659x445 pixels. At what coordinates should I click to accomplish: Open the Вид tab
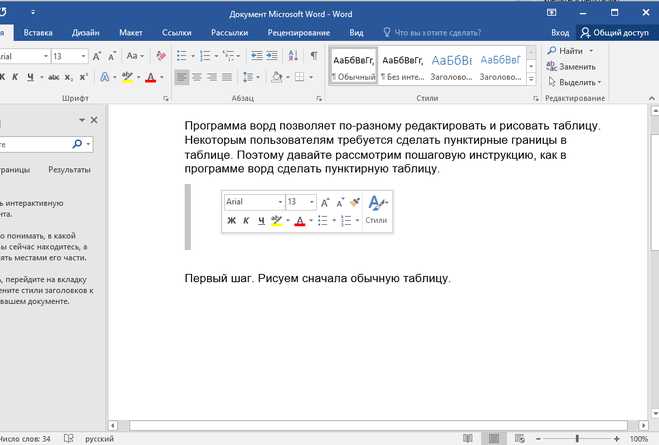tap(356, 33)
